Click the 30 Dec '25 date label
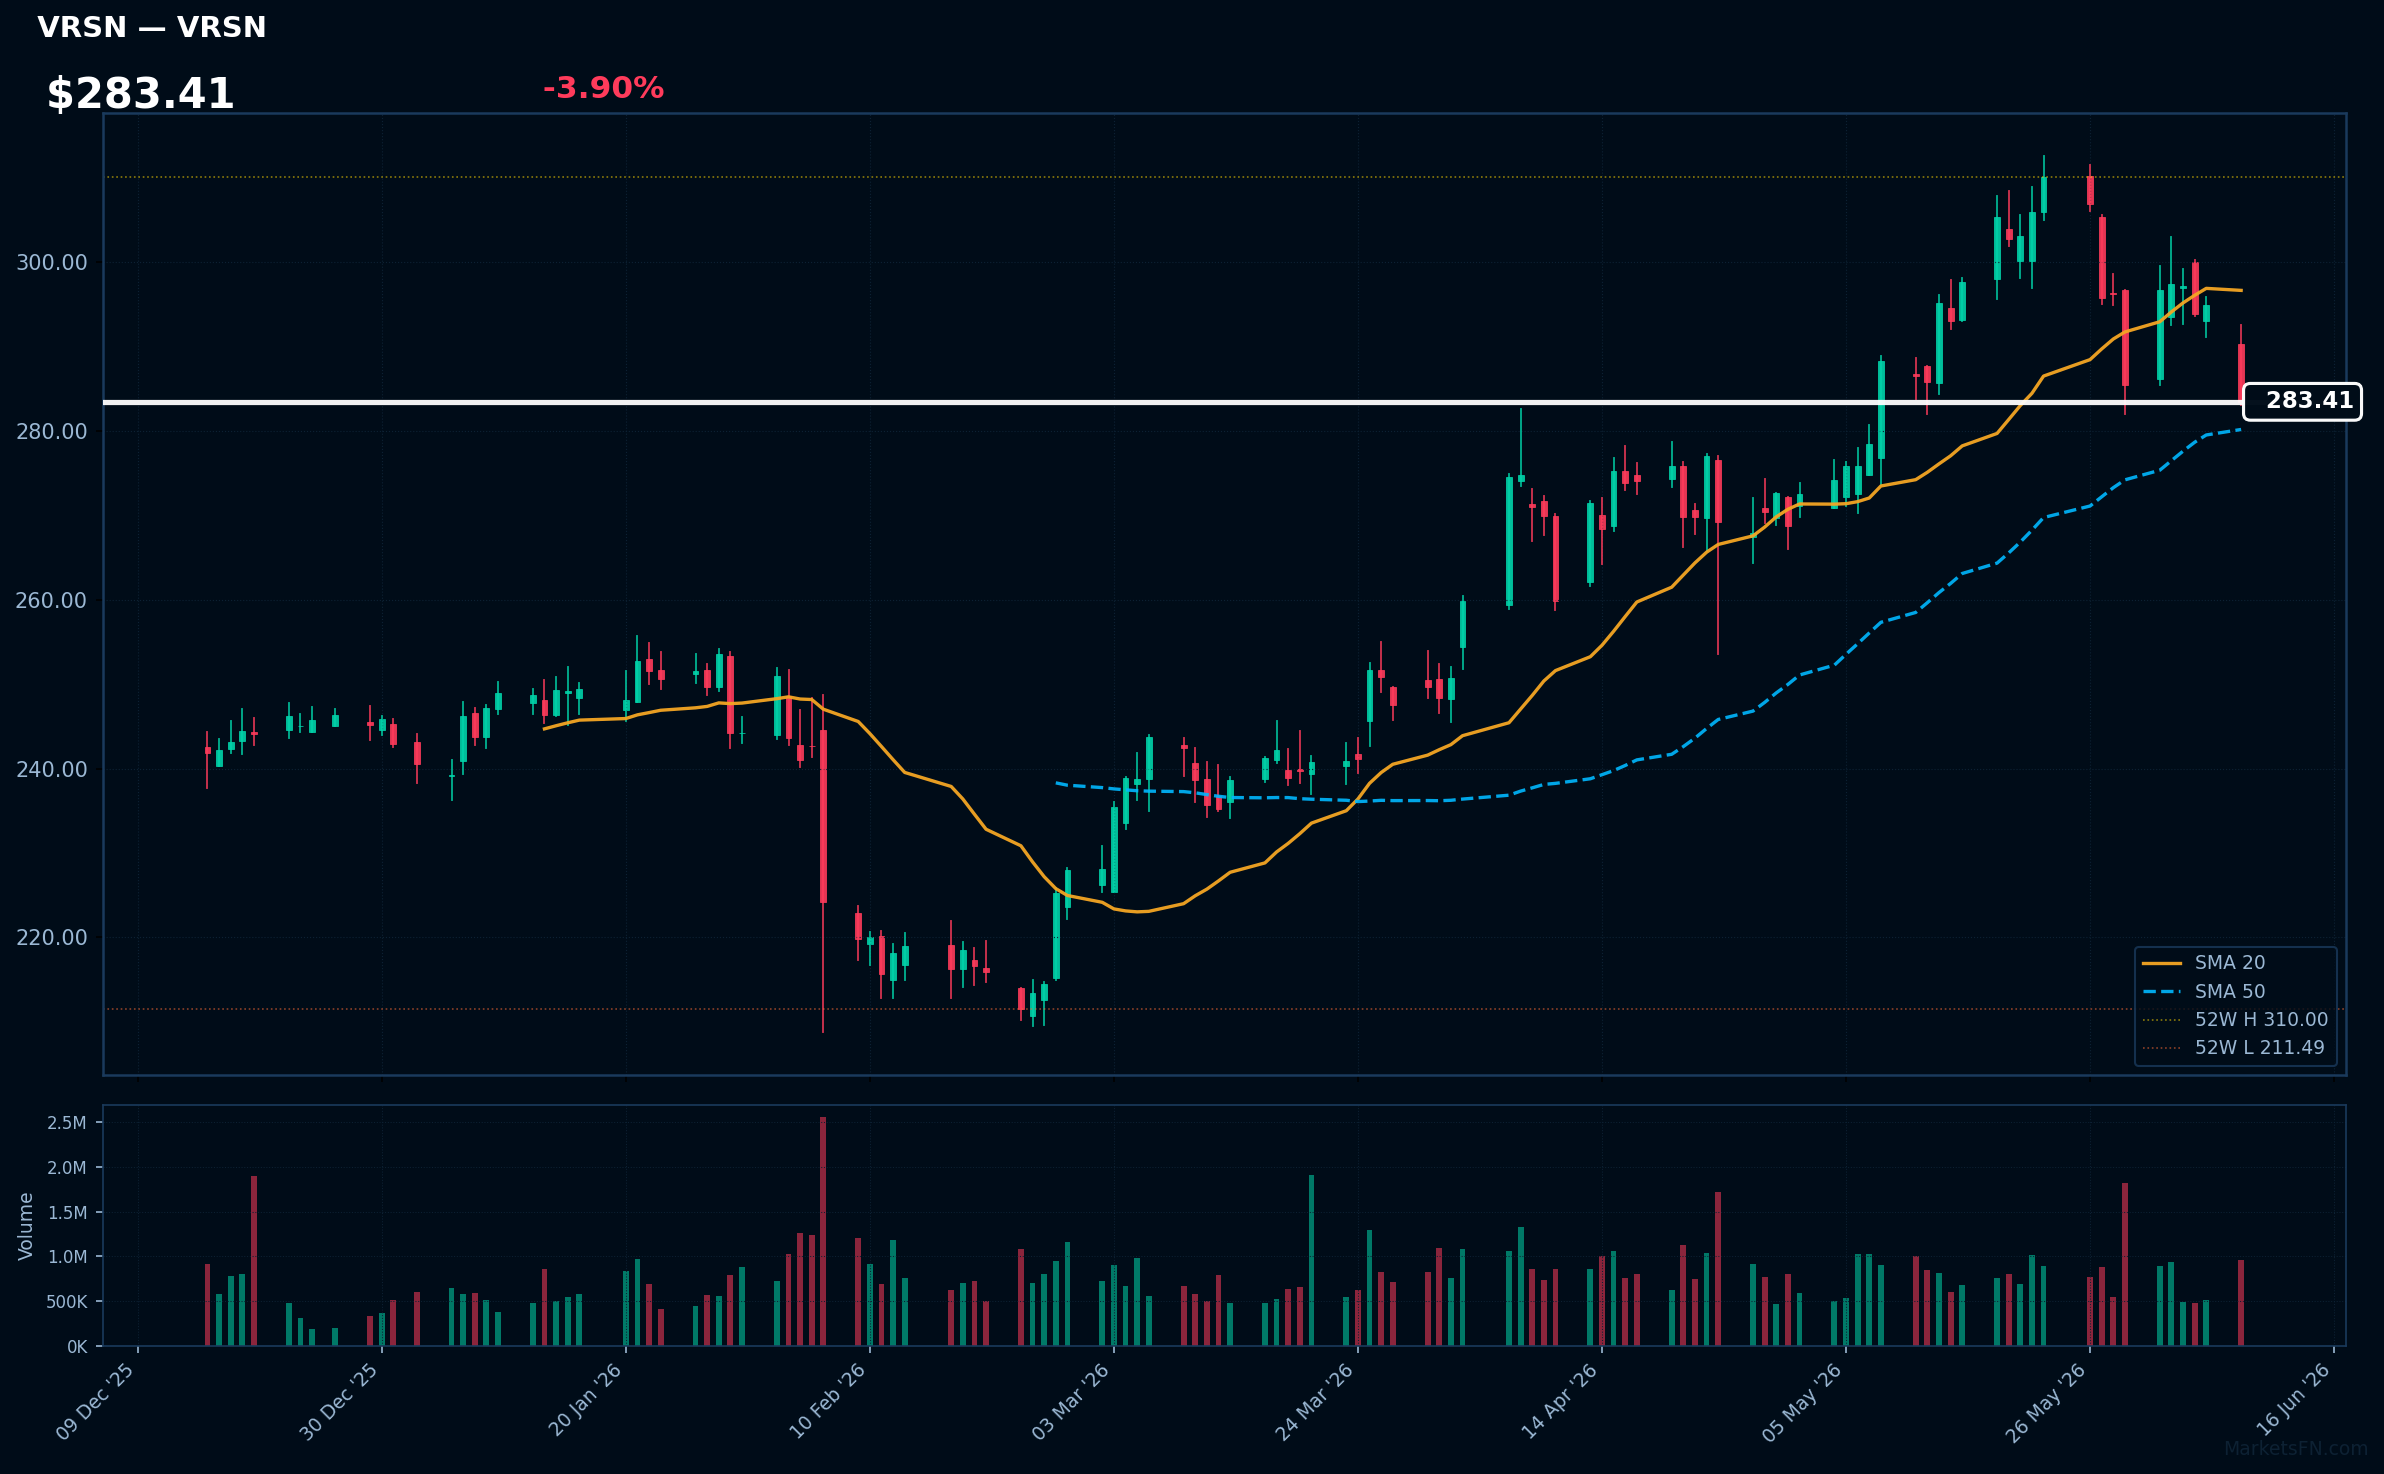 coord(340,1401)
